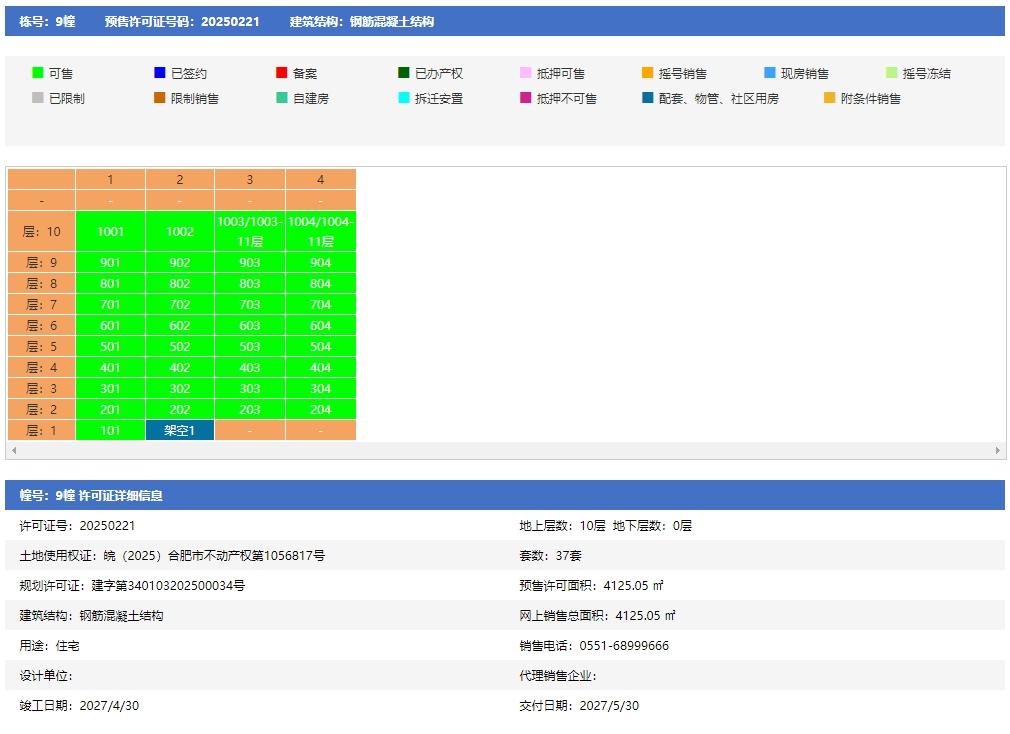Click the teal 自建房 legend swatch
1010x734 pixels.
pyautogui.click(x=281, y=98)
